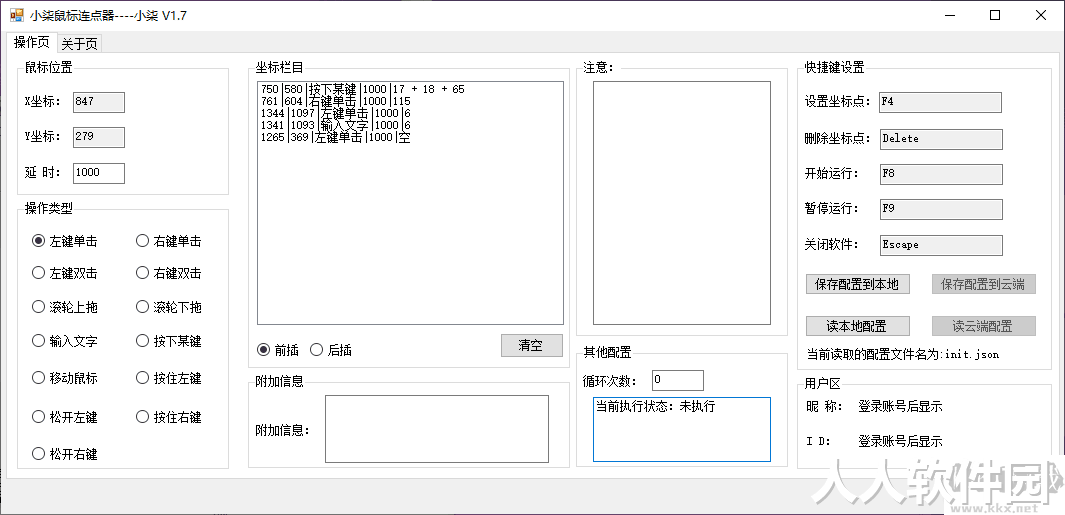Select the 按住左键 option
The width and height of the screenshot is (1065, 515).
coord(168,378)
